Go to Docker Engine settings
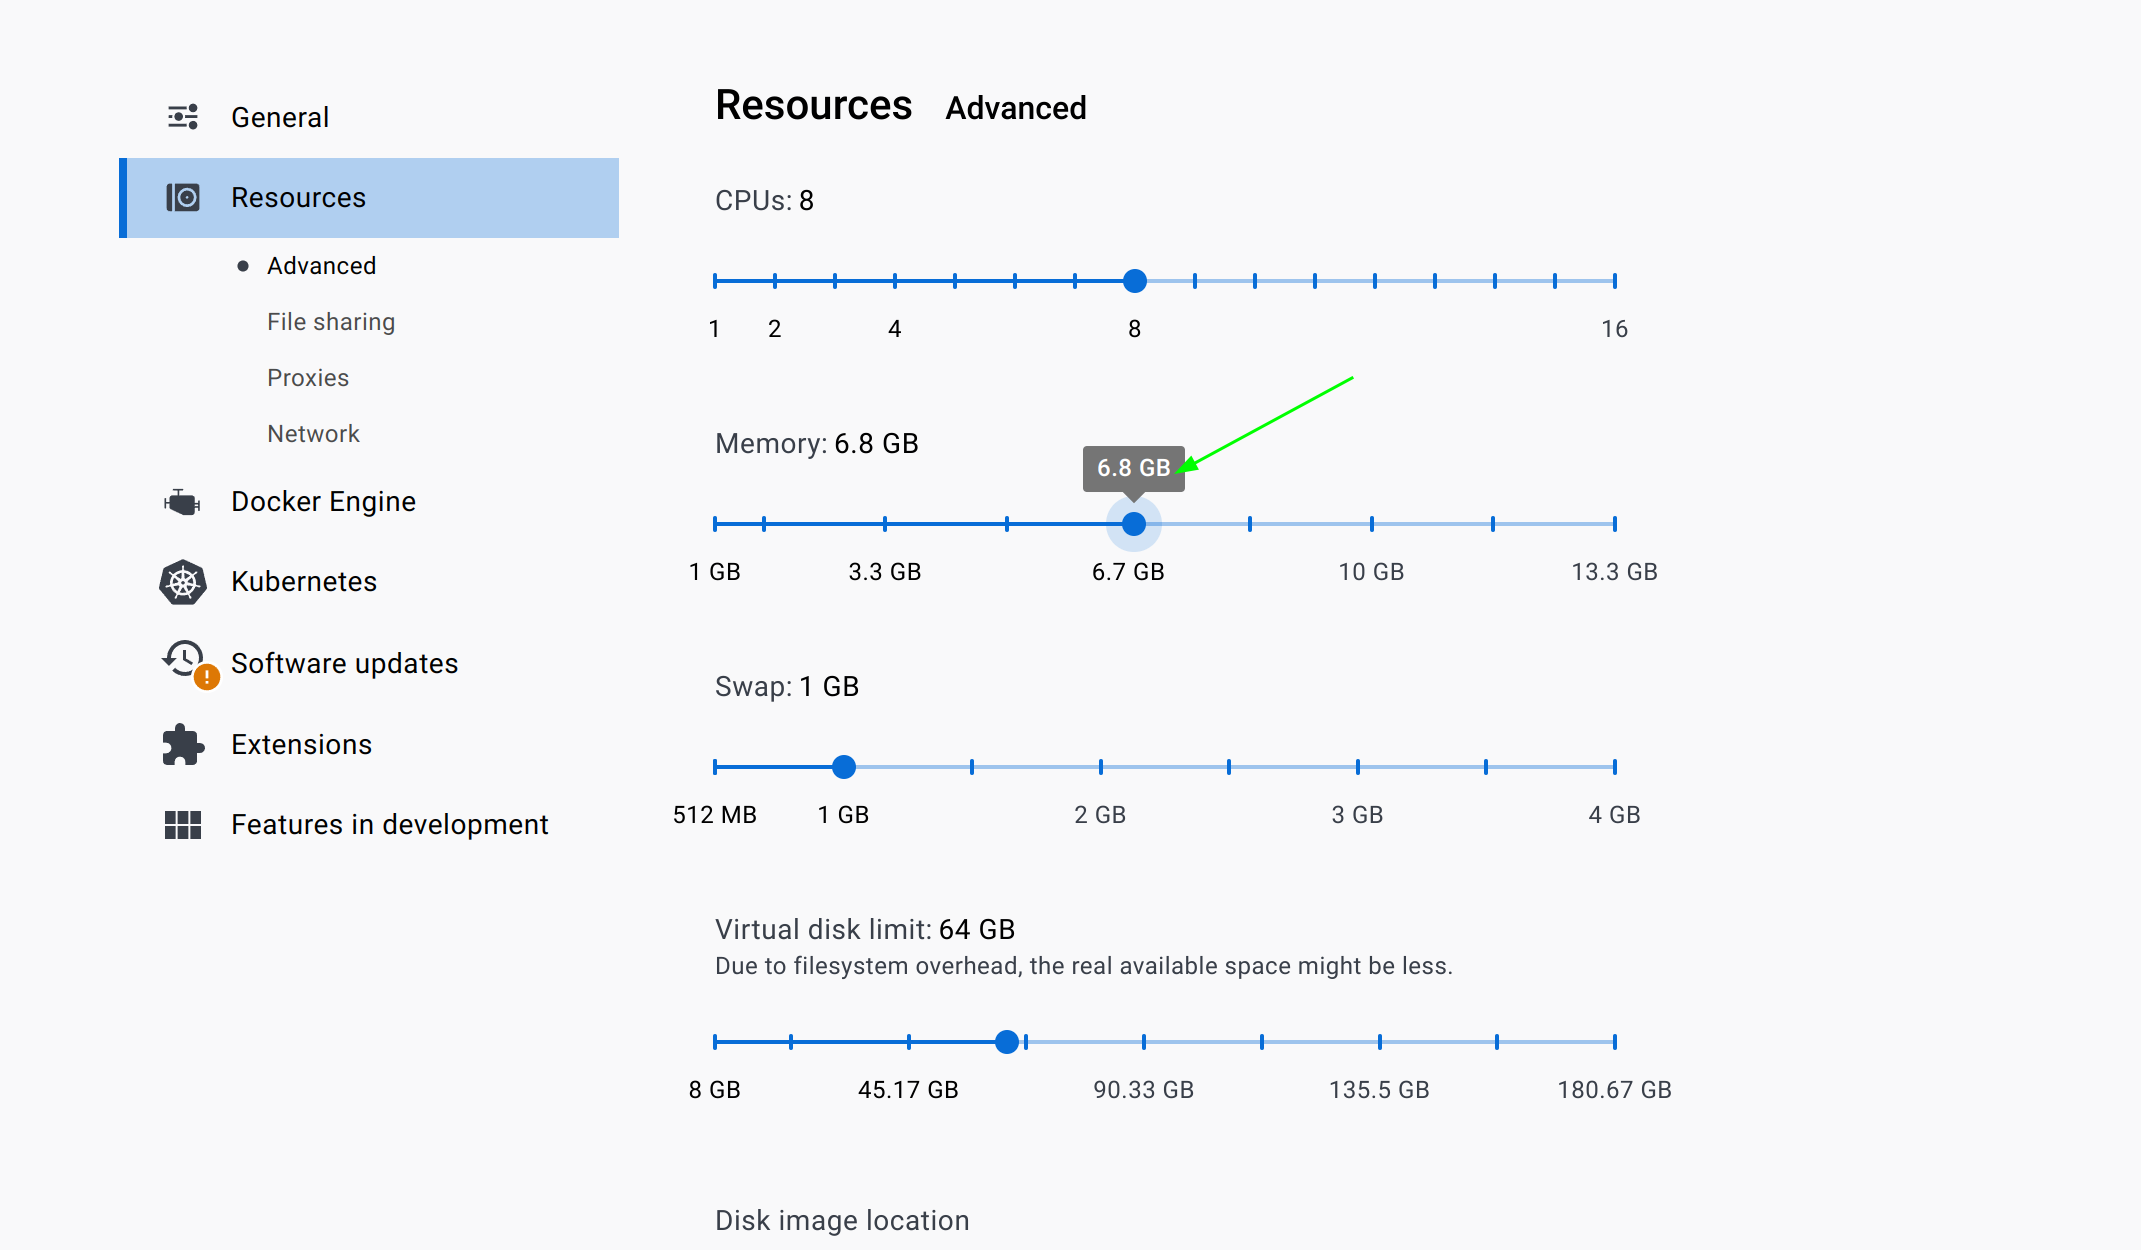 pyautogui.click(x=323, y=501)
